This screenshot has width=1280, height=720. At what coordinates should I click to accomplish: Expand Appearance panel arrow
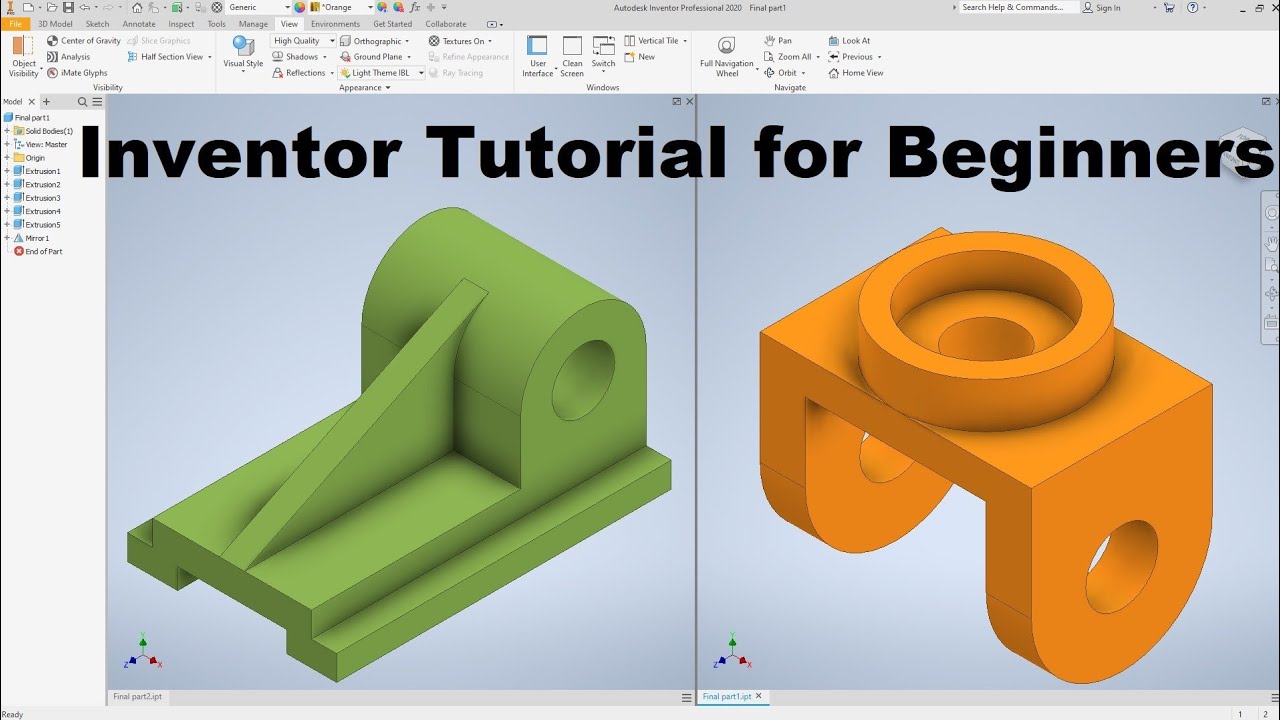pos(388,88)
